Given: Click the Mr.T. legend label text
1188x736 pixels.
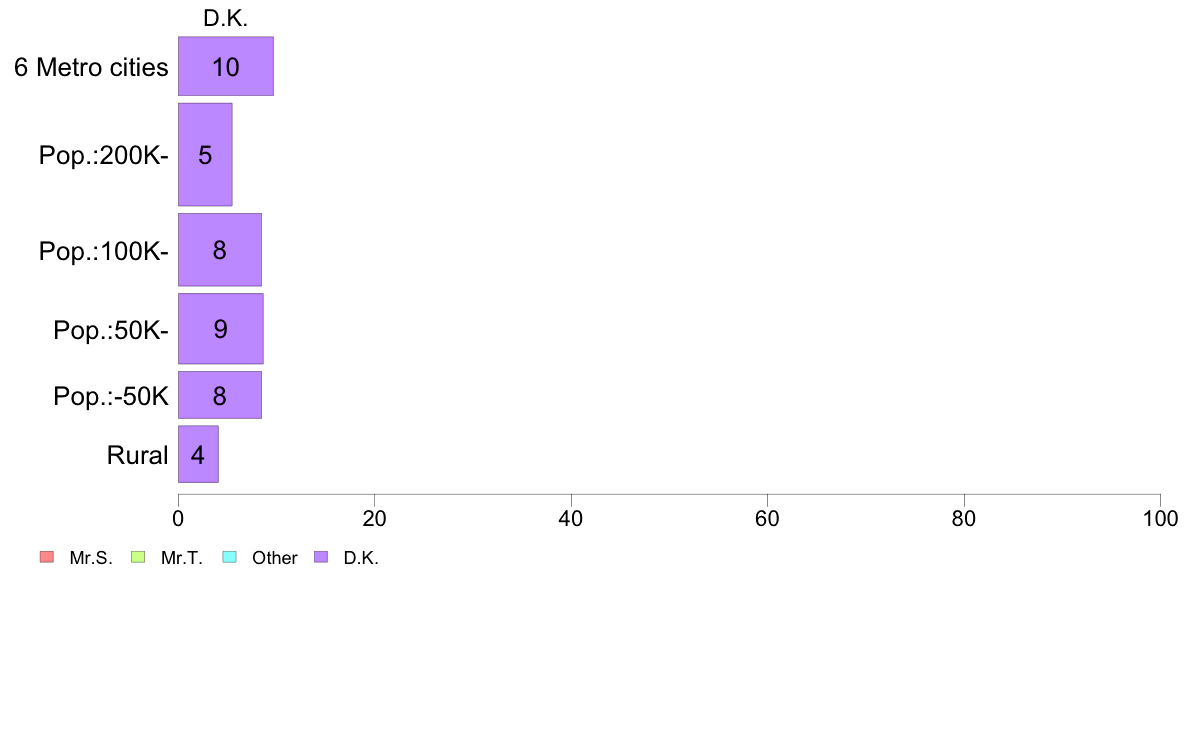Looking at the screenshot, I should 182,558.
